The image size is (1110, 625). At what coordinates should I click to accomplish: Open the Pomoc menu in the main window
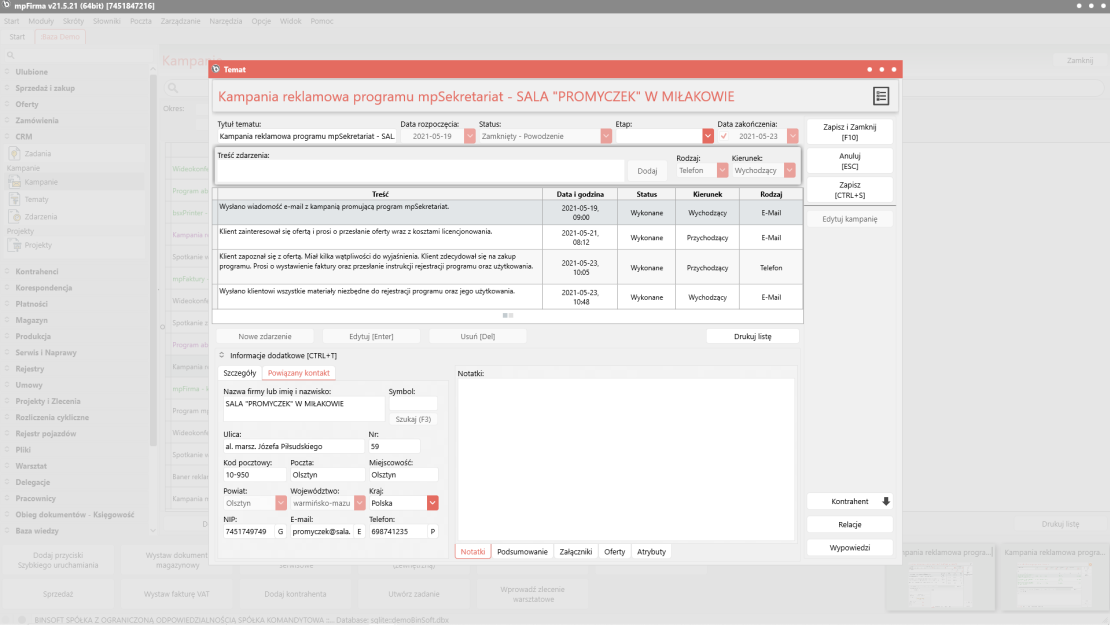click(x=321, y=21)
